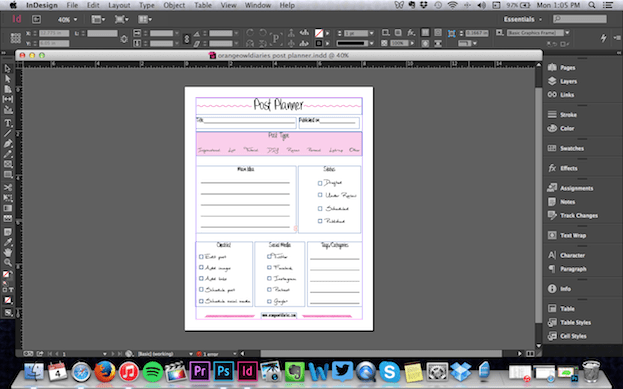Screen dimensions: 623x389
Task: Toggle the preview screen mode button
Action: (x=8, y=313)
